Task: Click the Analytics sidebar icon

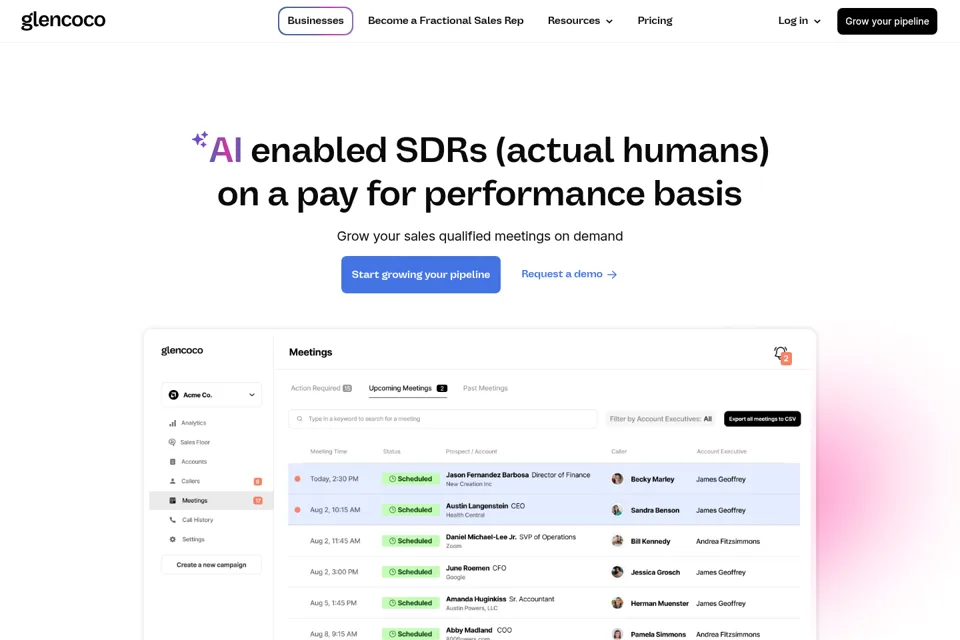Action: tap(173, 423)
